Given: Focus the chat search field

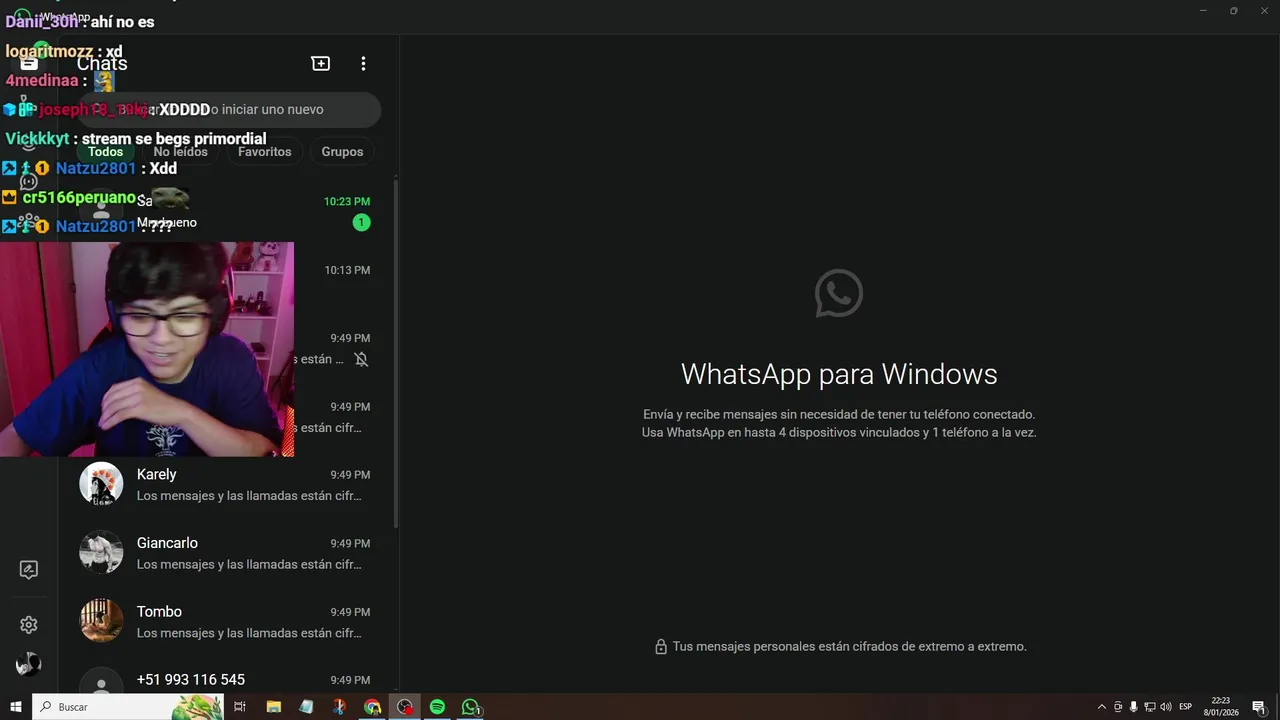Looking at the screenshot, I should (x=229, y=109).
